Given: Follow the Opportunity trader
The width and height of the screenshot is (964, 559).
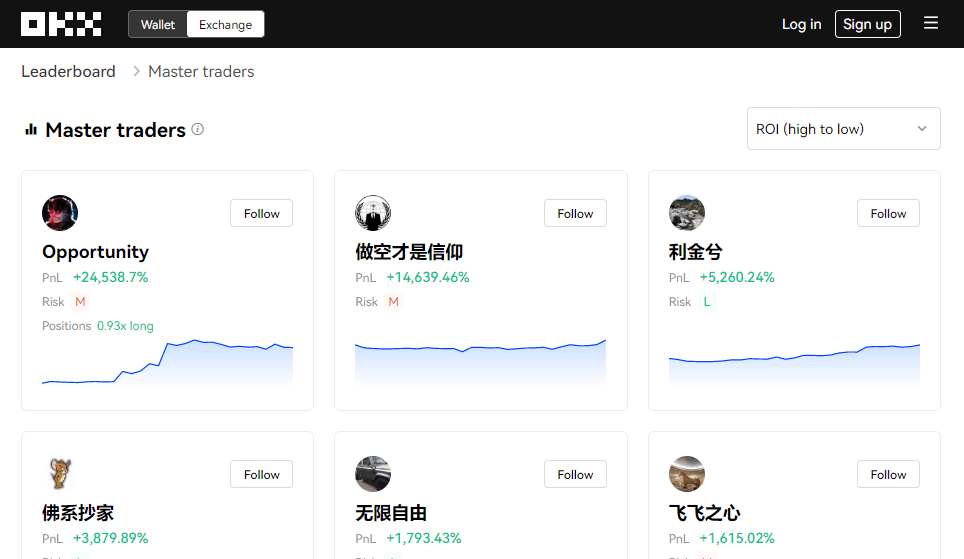Looking at the screenshot, I should coord(262,213).
